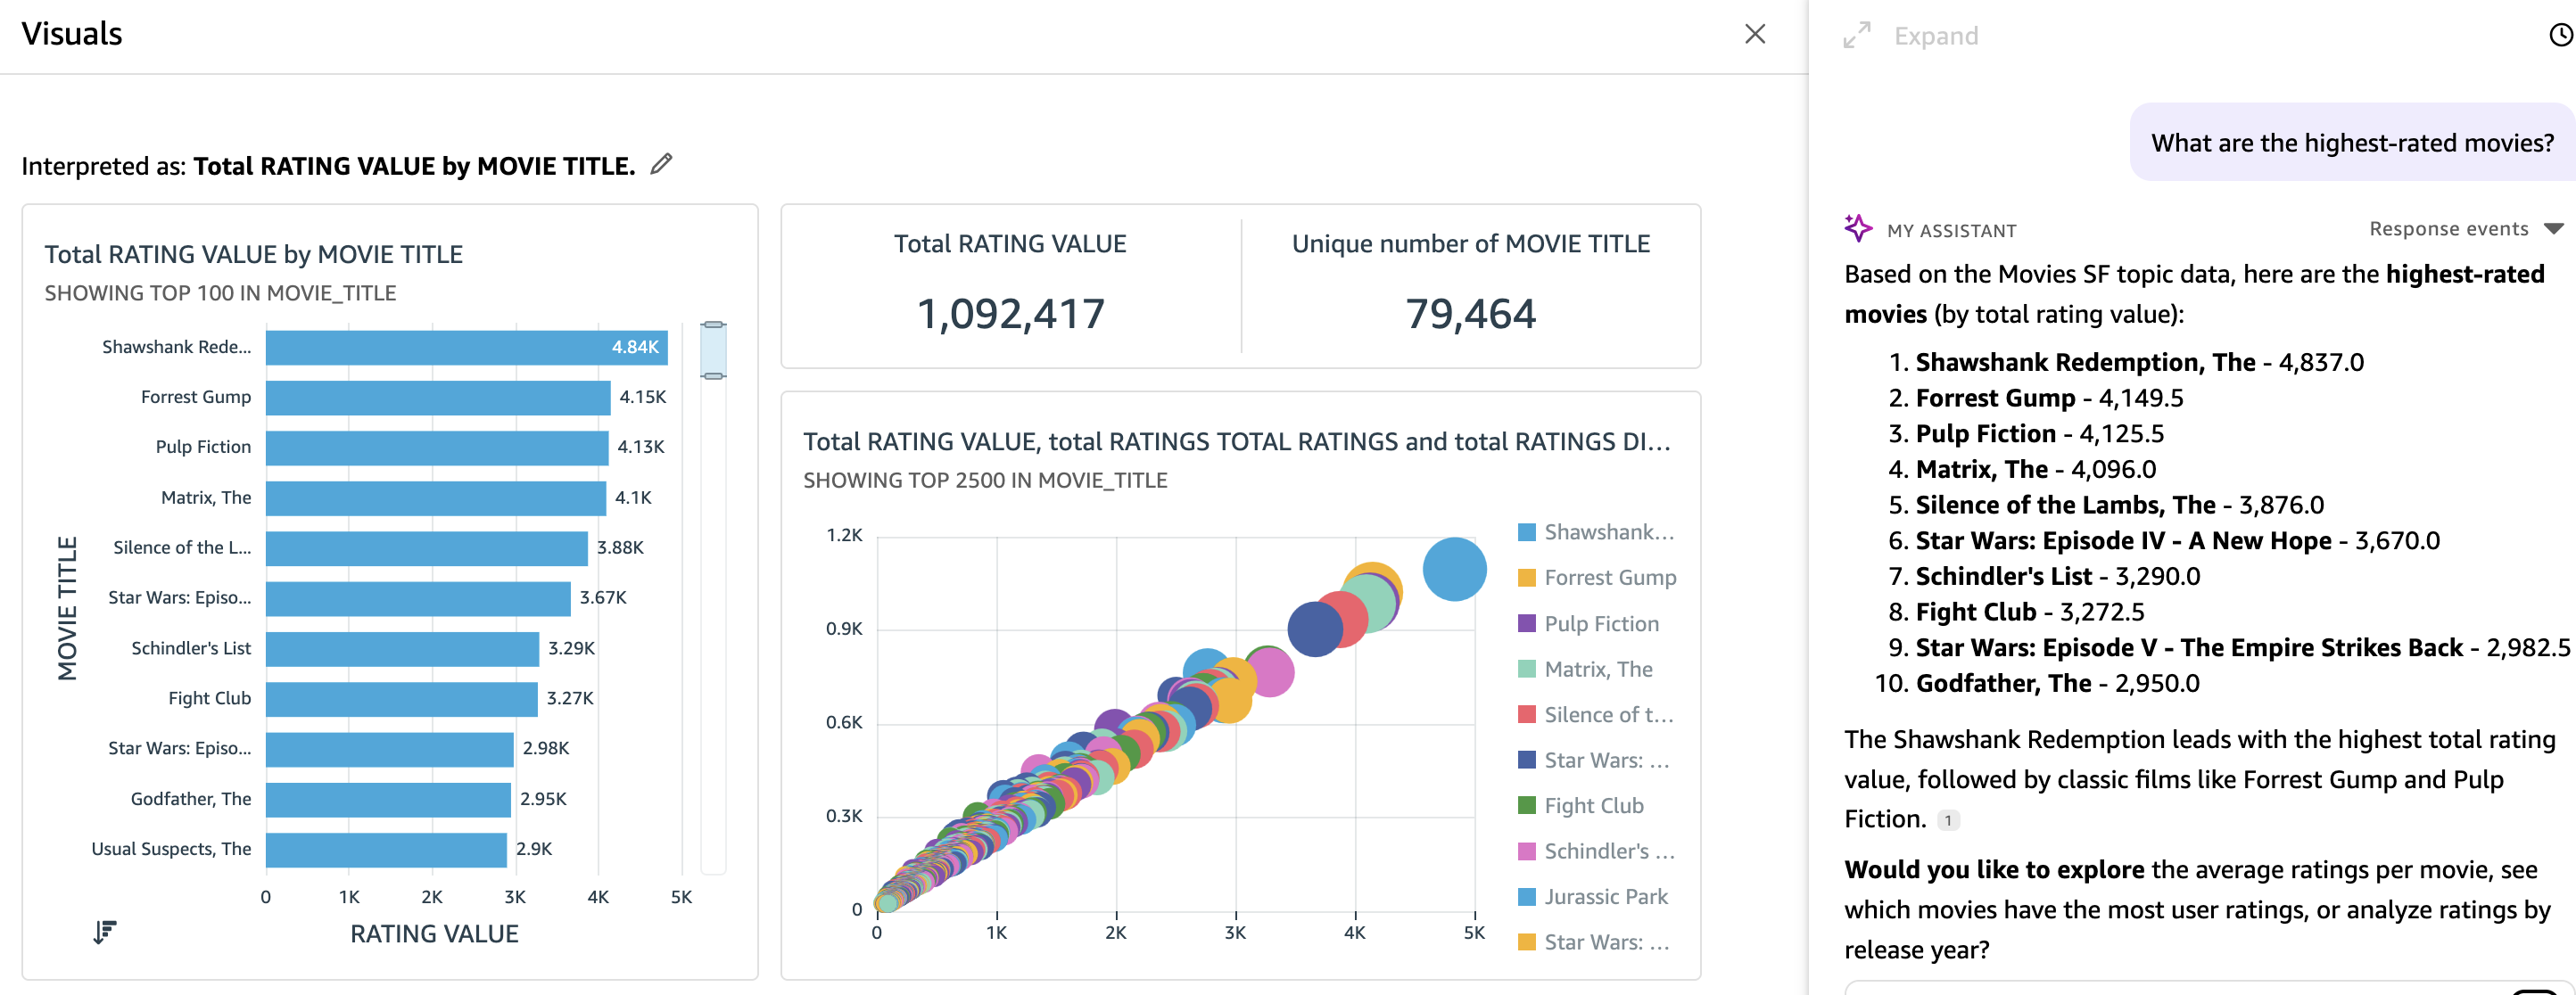Image resolution: width=2576 pixels, height=995 pixels.
Task: Click 'SHOWING TOP 100 IN MOVIE_TITLE' subtitle
Action: click(220, 293)
